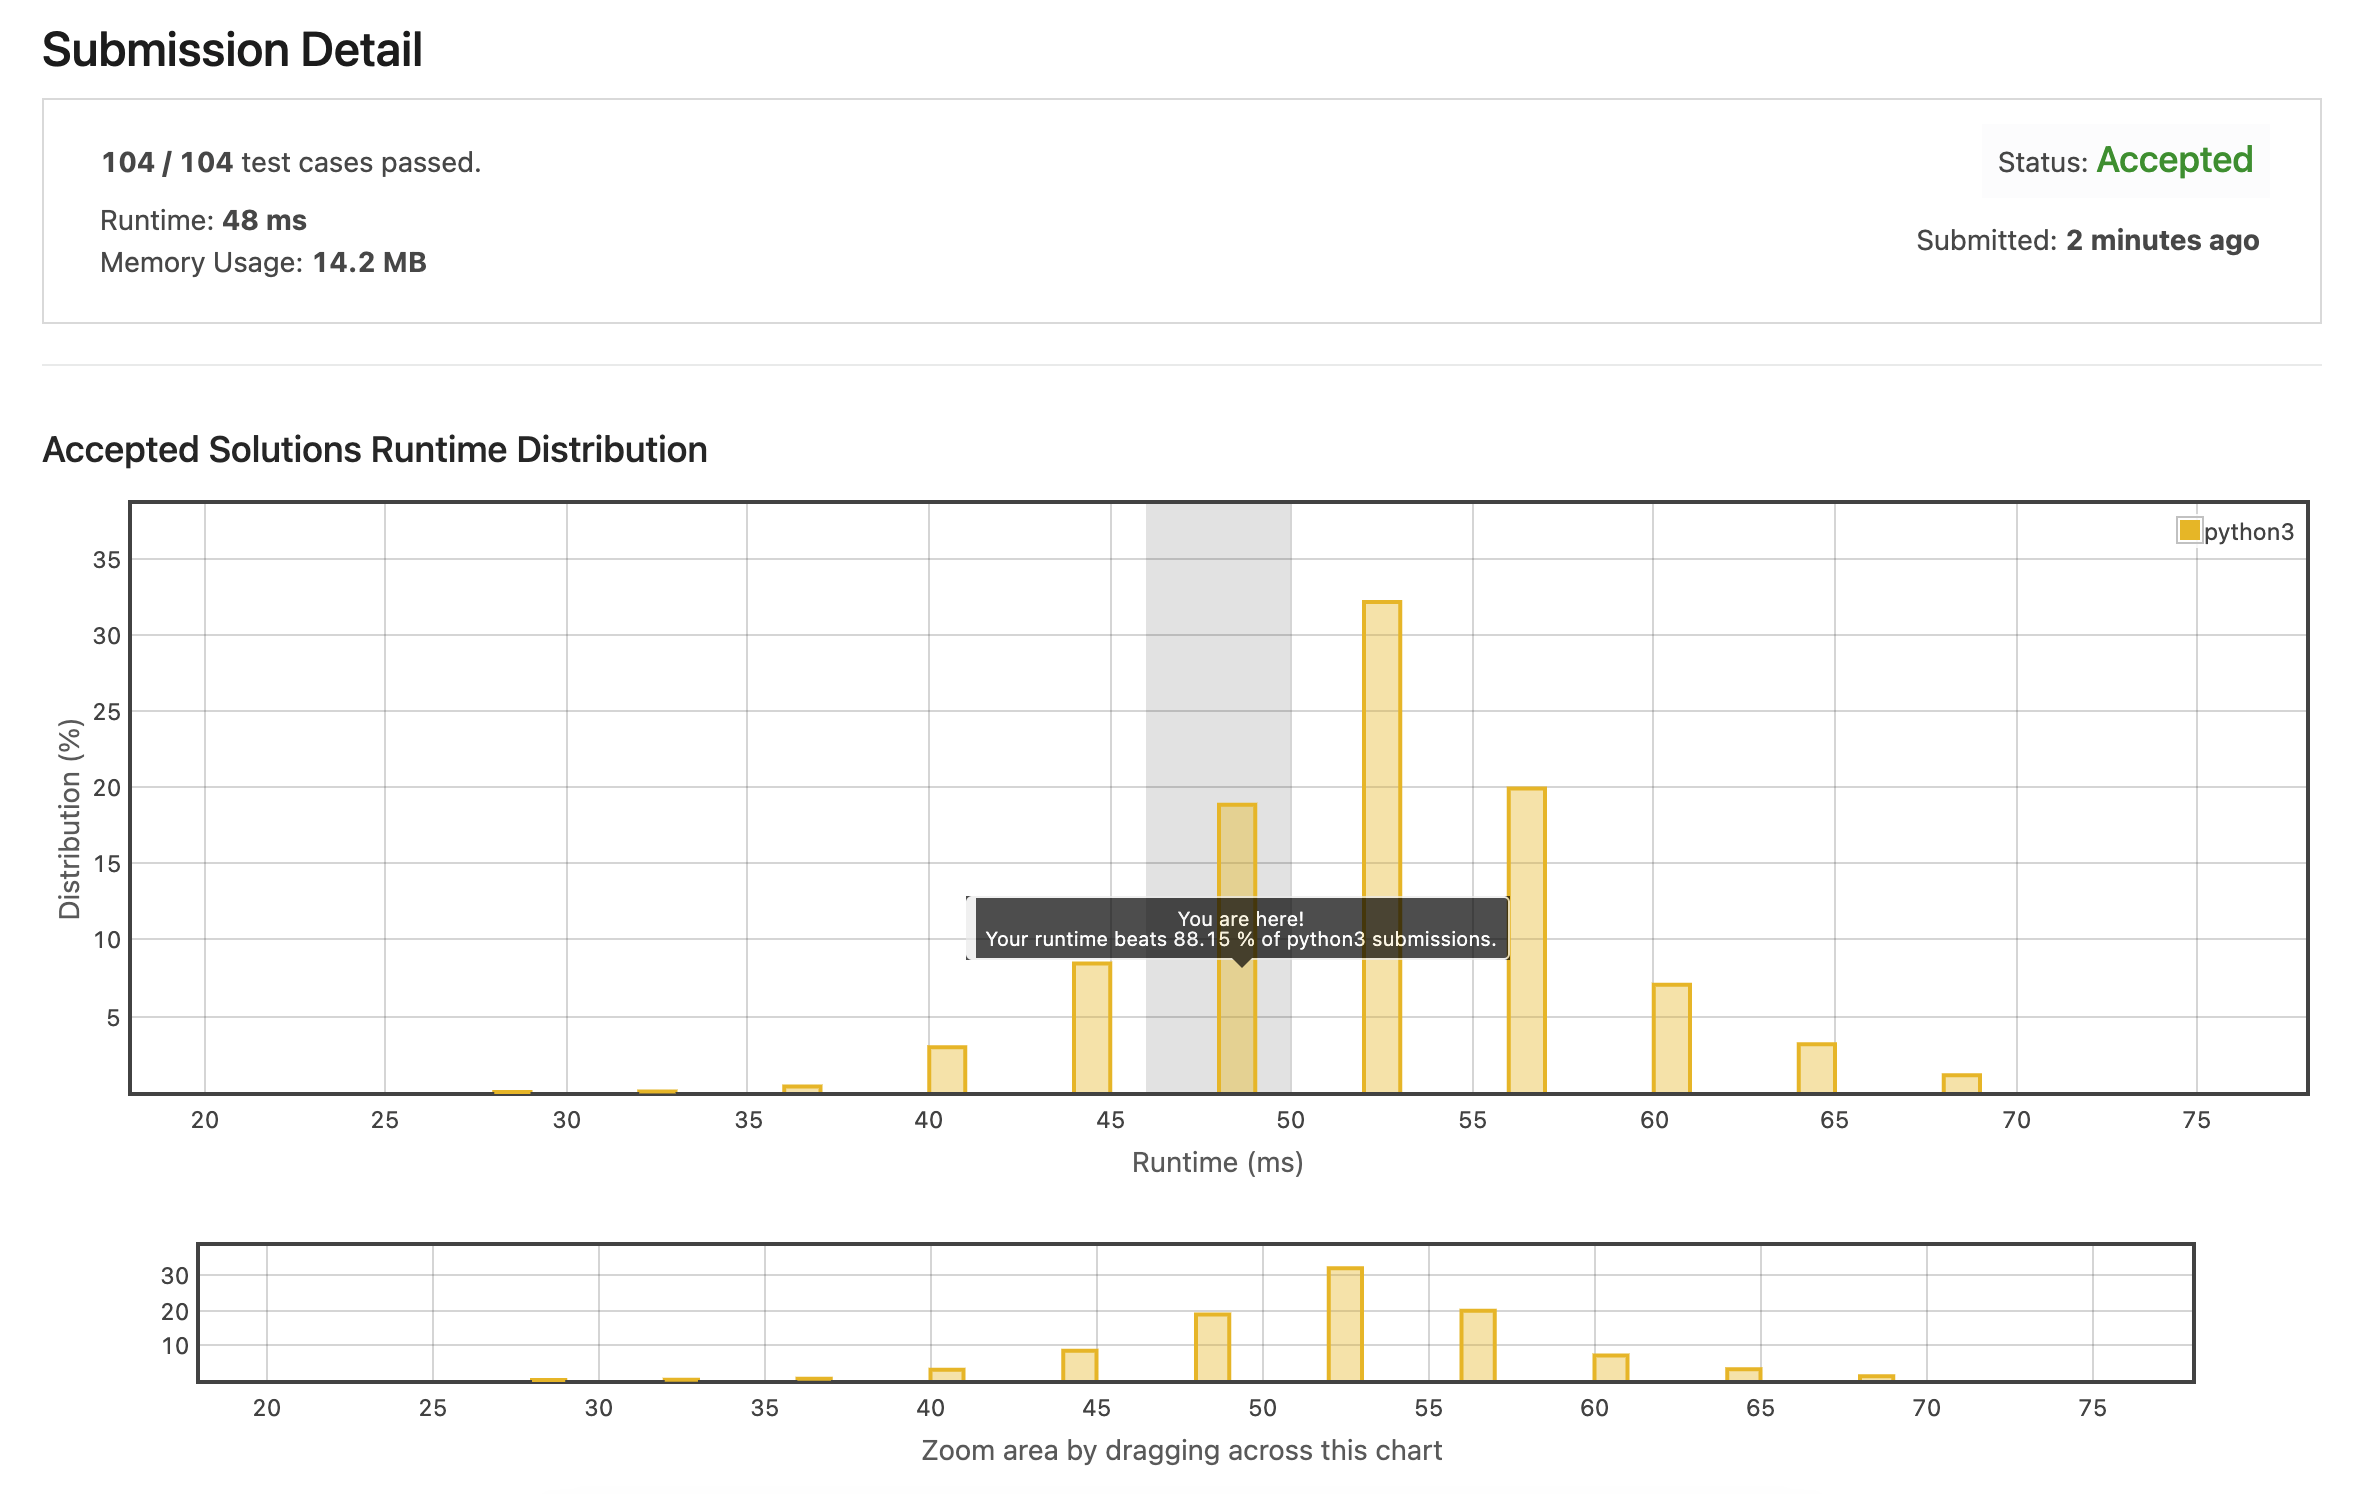Click the tallest bar in overview chart
Image resolution: width=2366 pixels, height=1494 pixels.
[x=1345, y=1324]
